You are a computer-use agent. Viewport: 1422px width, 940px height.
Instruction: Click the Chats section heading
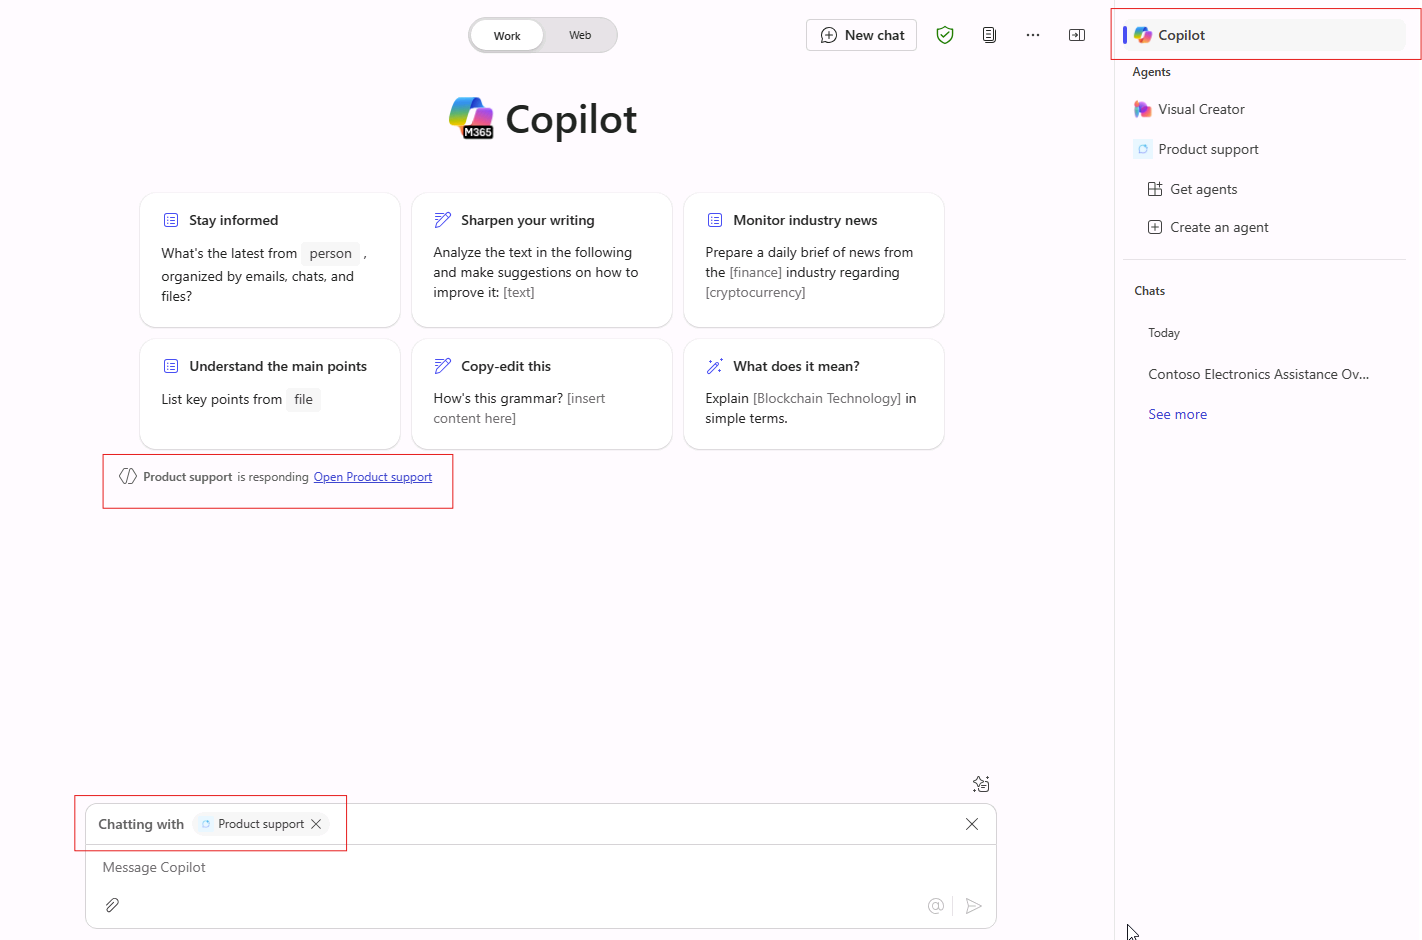pos(1149,291)
